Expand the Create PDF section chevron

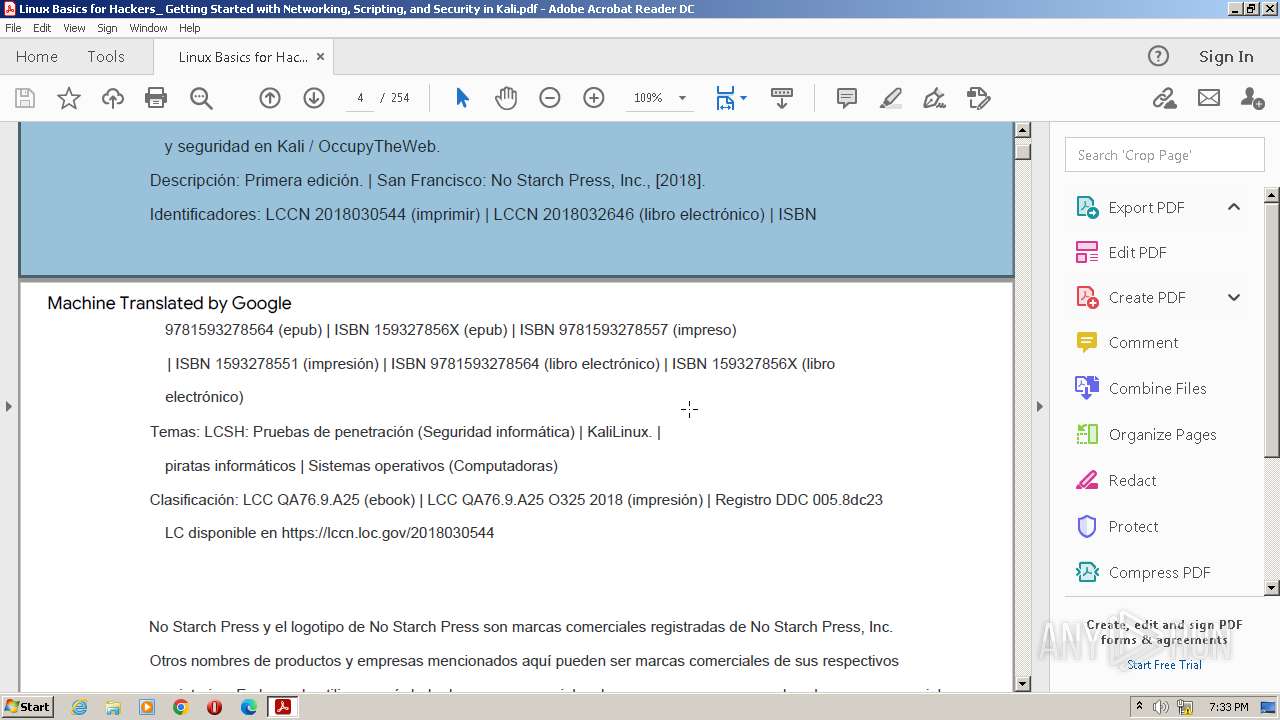pos(1233,297)
